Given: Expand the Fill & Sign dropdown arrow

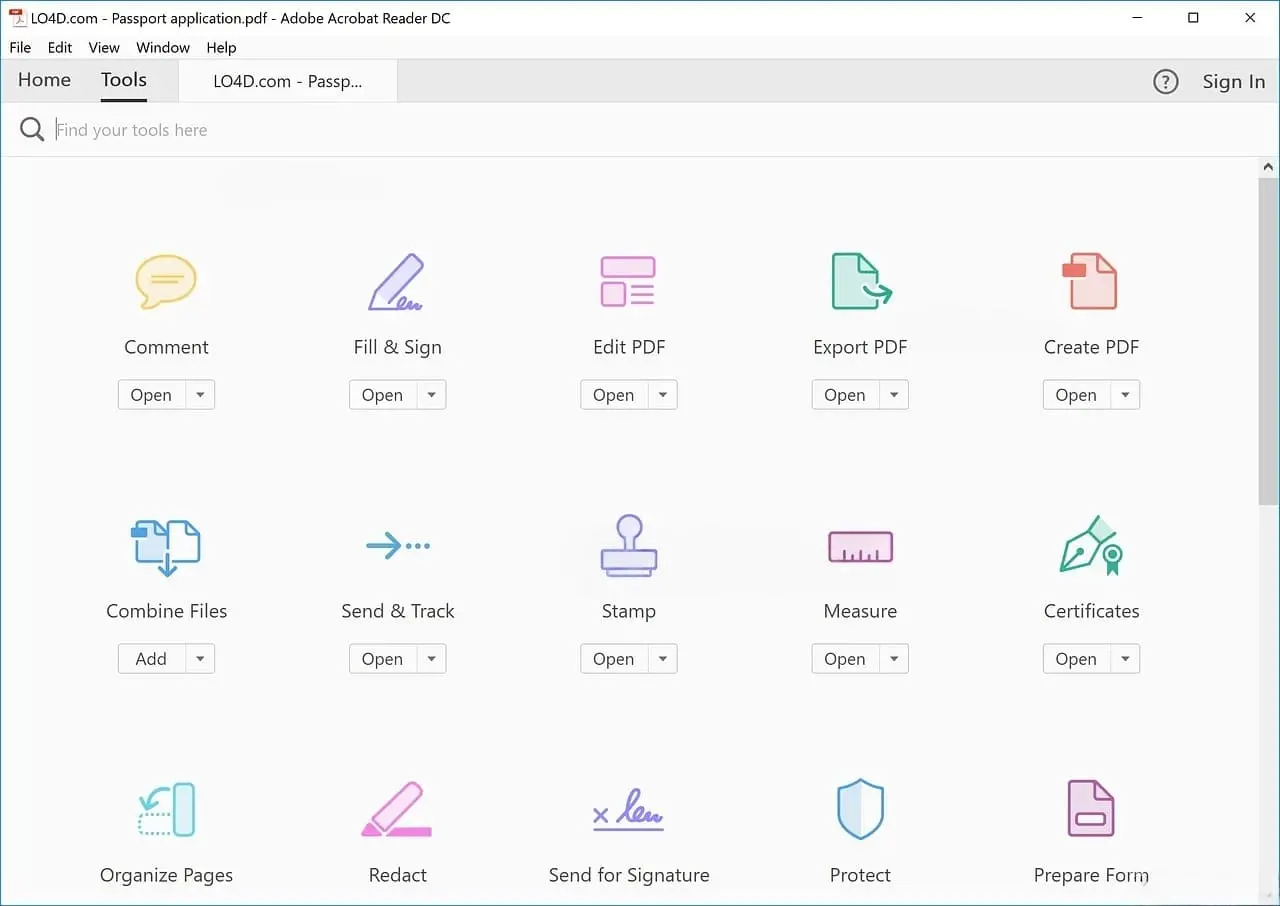Looking at the screenshot, I should click(431, 395).
